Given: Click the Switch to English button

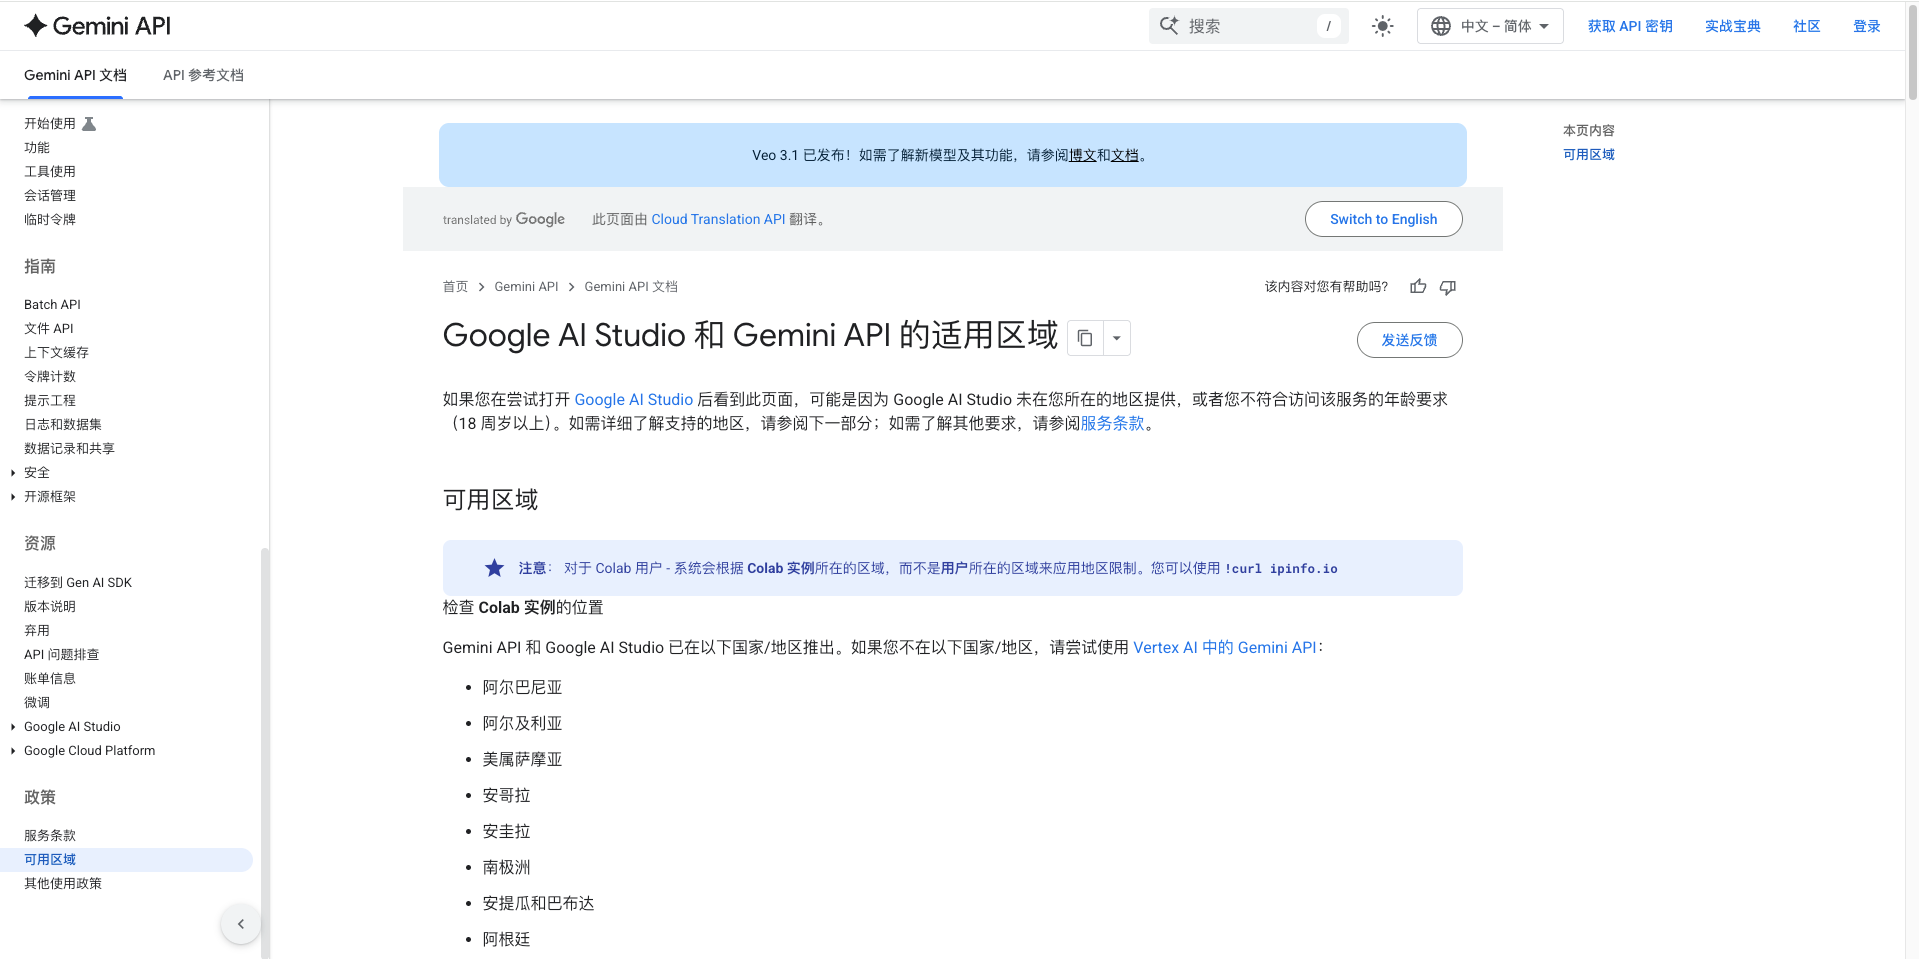Looking at the screenshot, I should pyautogui.click(x=1383, y=219).
